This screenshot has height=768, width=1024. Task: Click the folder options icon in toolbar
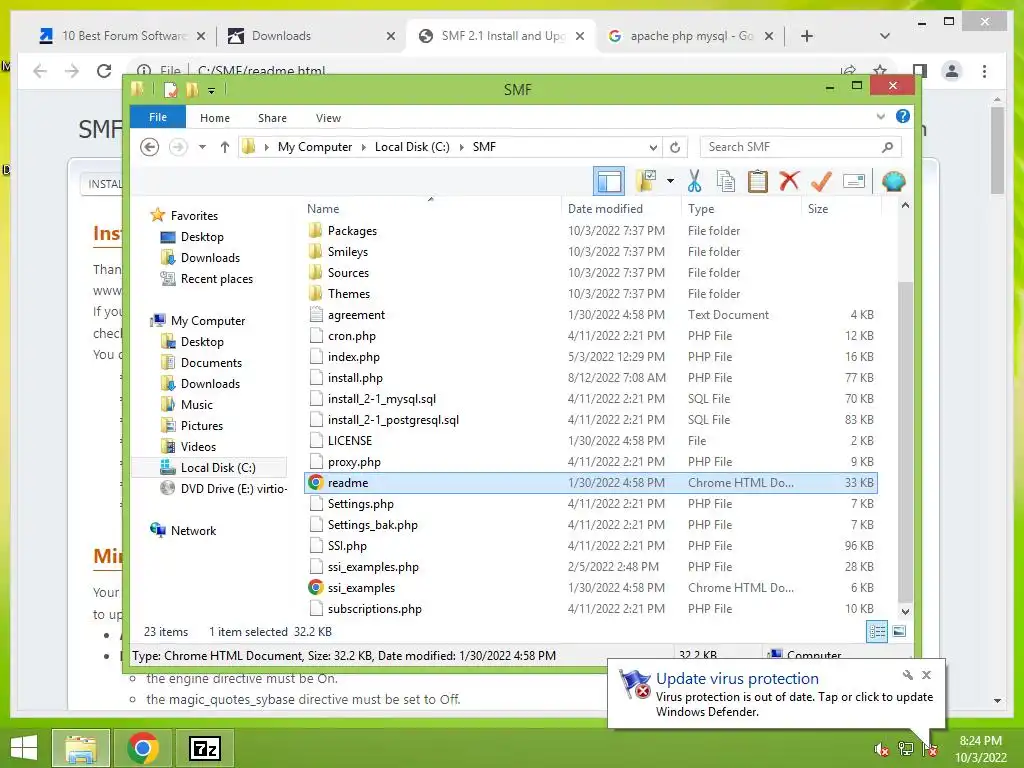tap(646, 181)
